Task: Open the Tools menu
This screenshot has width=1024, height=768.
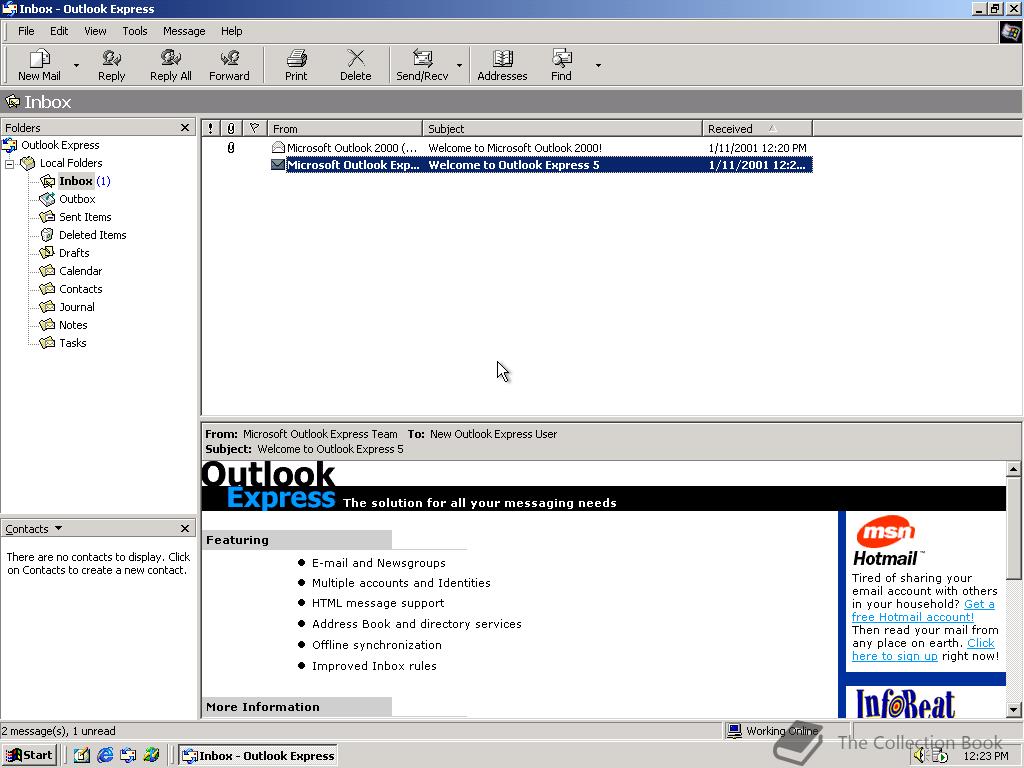Action: [x=135, y=31]
